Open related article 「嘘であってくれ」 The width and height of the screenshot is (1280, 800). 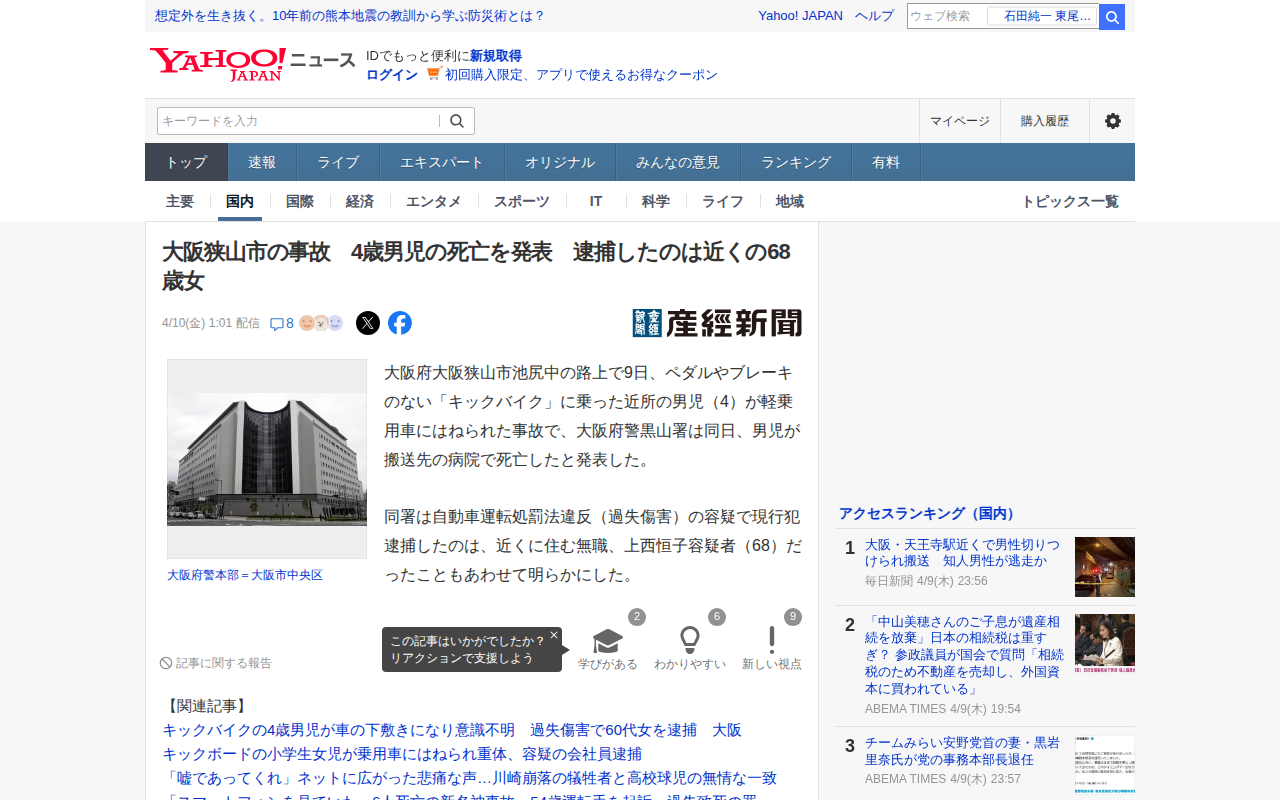[x=469, y=778]
